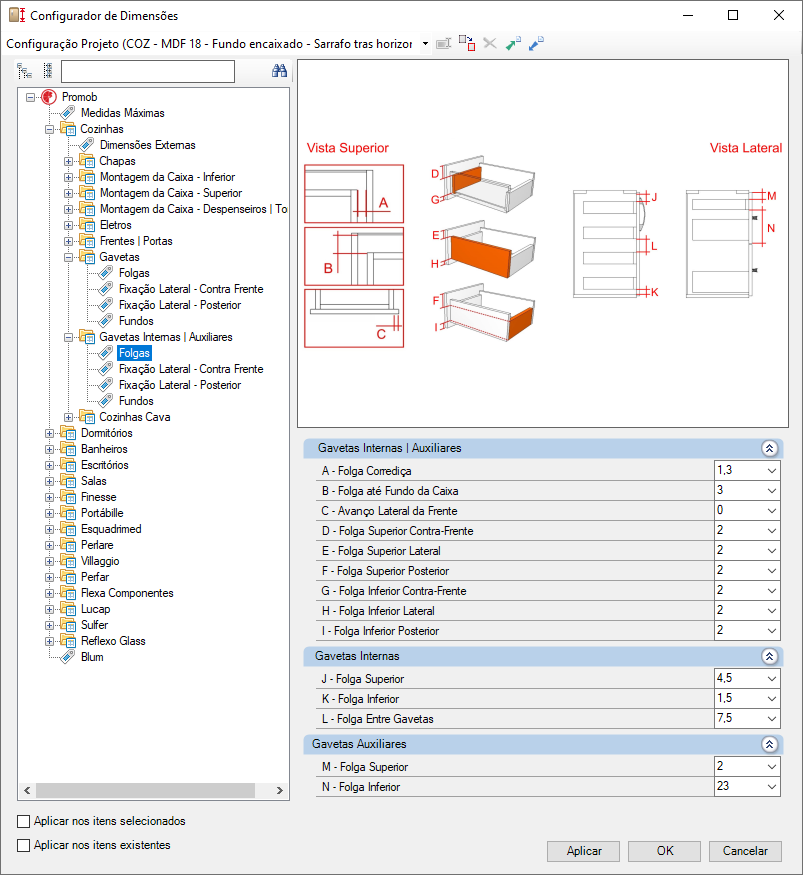Click the Dimensões Externas tag icon

tap(86, 145)
